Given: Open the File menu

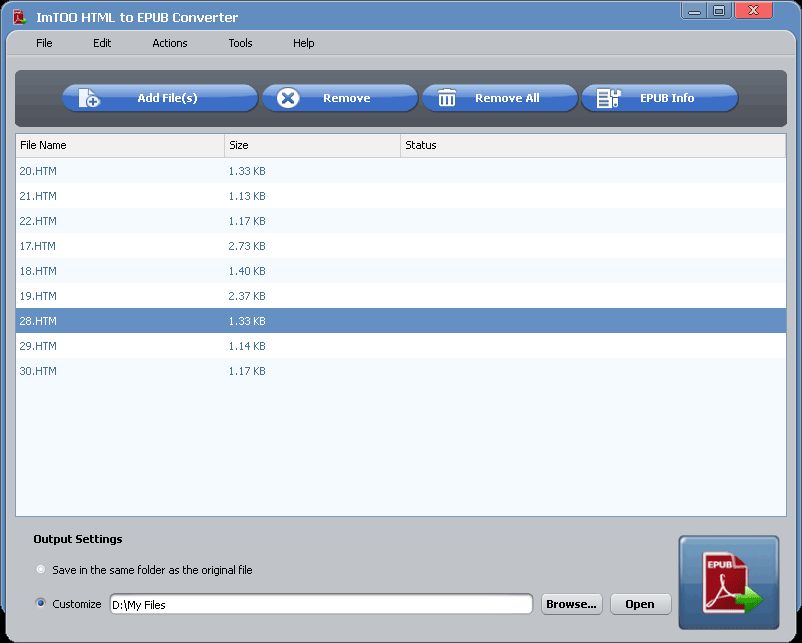Looking at the screenshot, I should click(44, 43).
